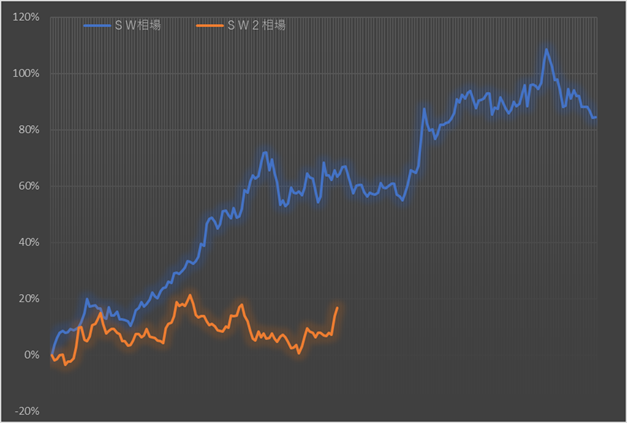Click the 40% y-axis label
The height and width of the screenshot is (423, 627).
[x=29, y=242]
